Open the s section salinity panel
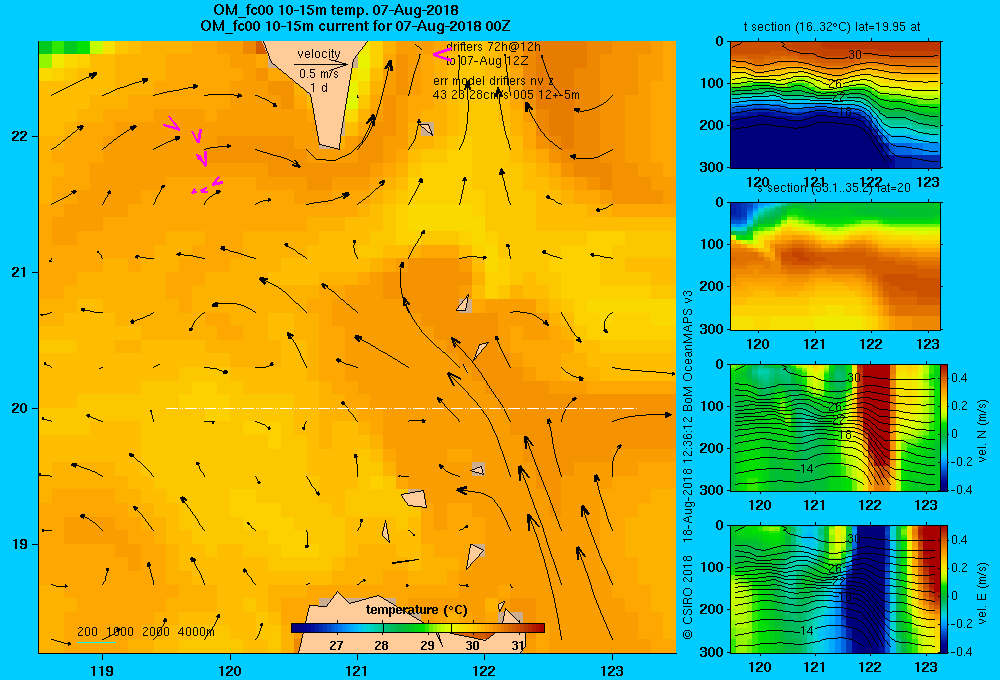Viewport: 1000px width, 680px height. click(x=835, y=266)
